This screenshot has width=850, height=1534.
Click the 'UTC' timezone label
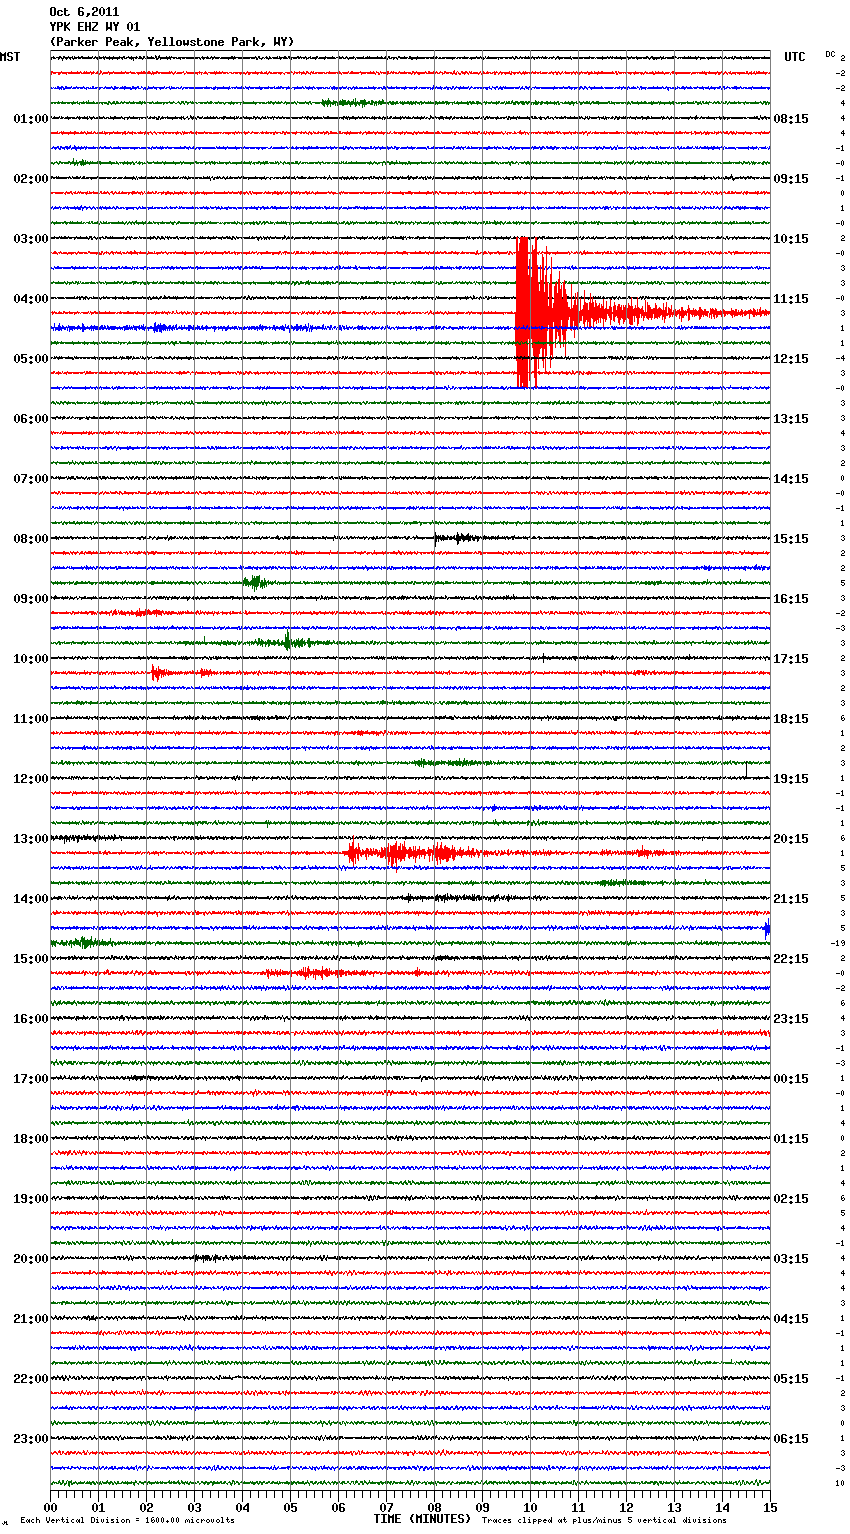[795, 57]
